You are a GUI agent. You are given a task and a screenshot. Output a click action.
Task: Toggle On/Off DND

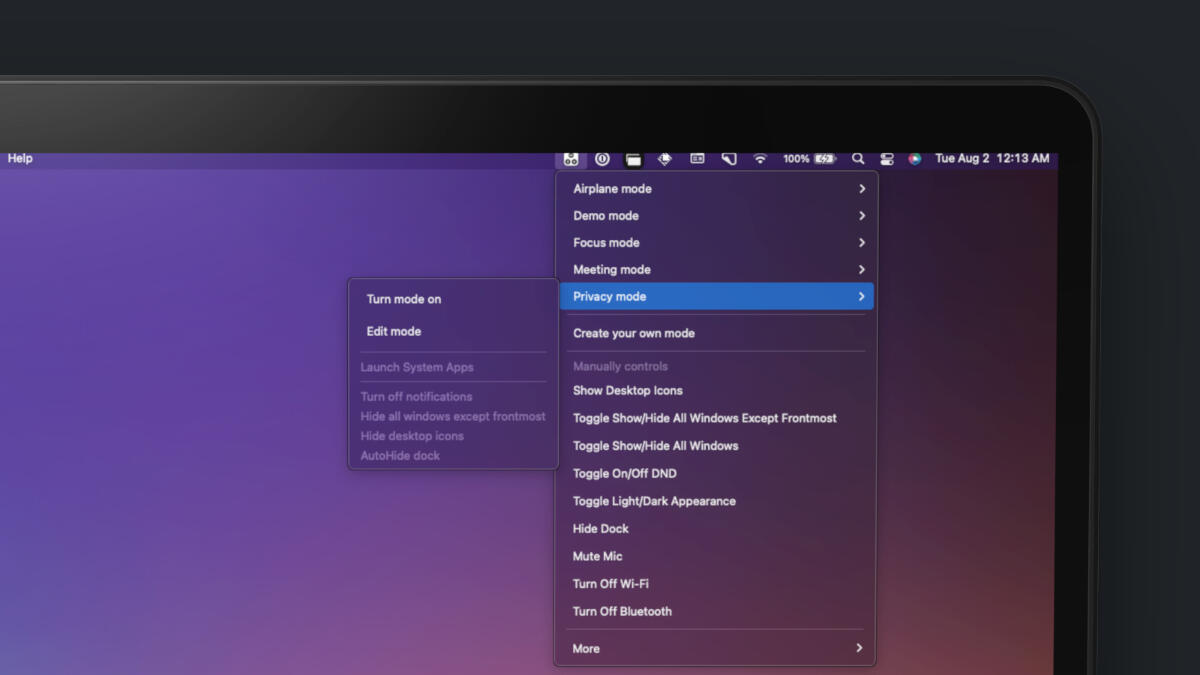[x=624, y=474]
